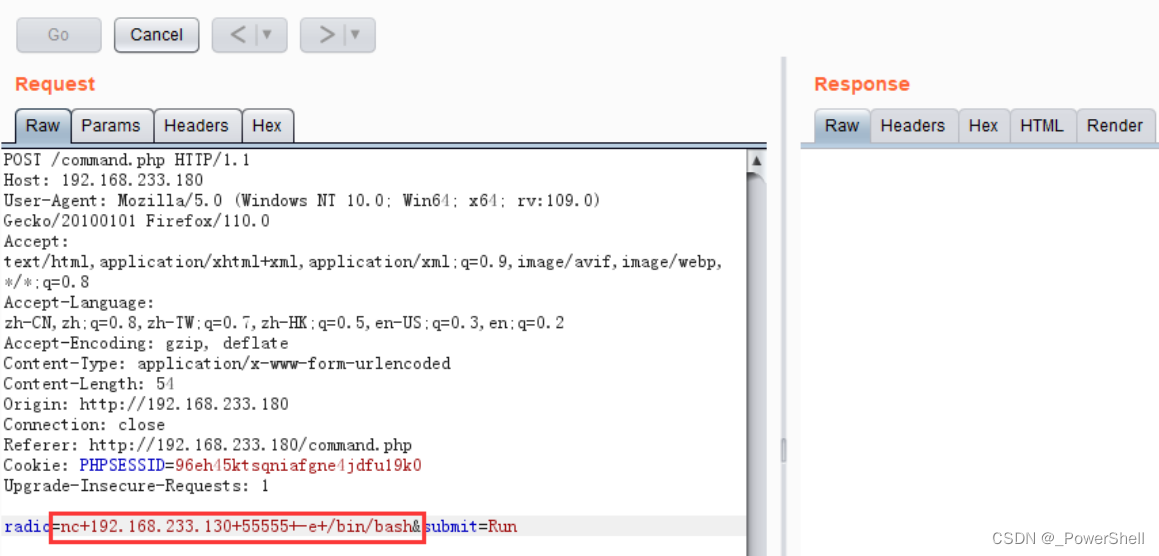Viewport: 1159px width, 556px height.
Task: Click the Content-Type header line
Action: tap(227, 364)
